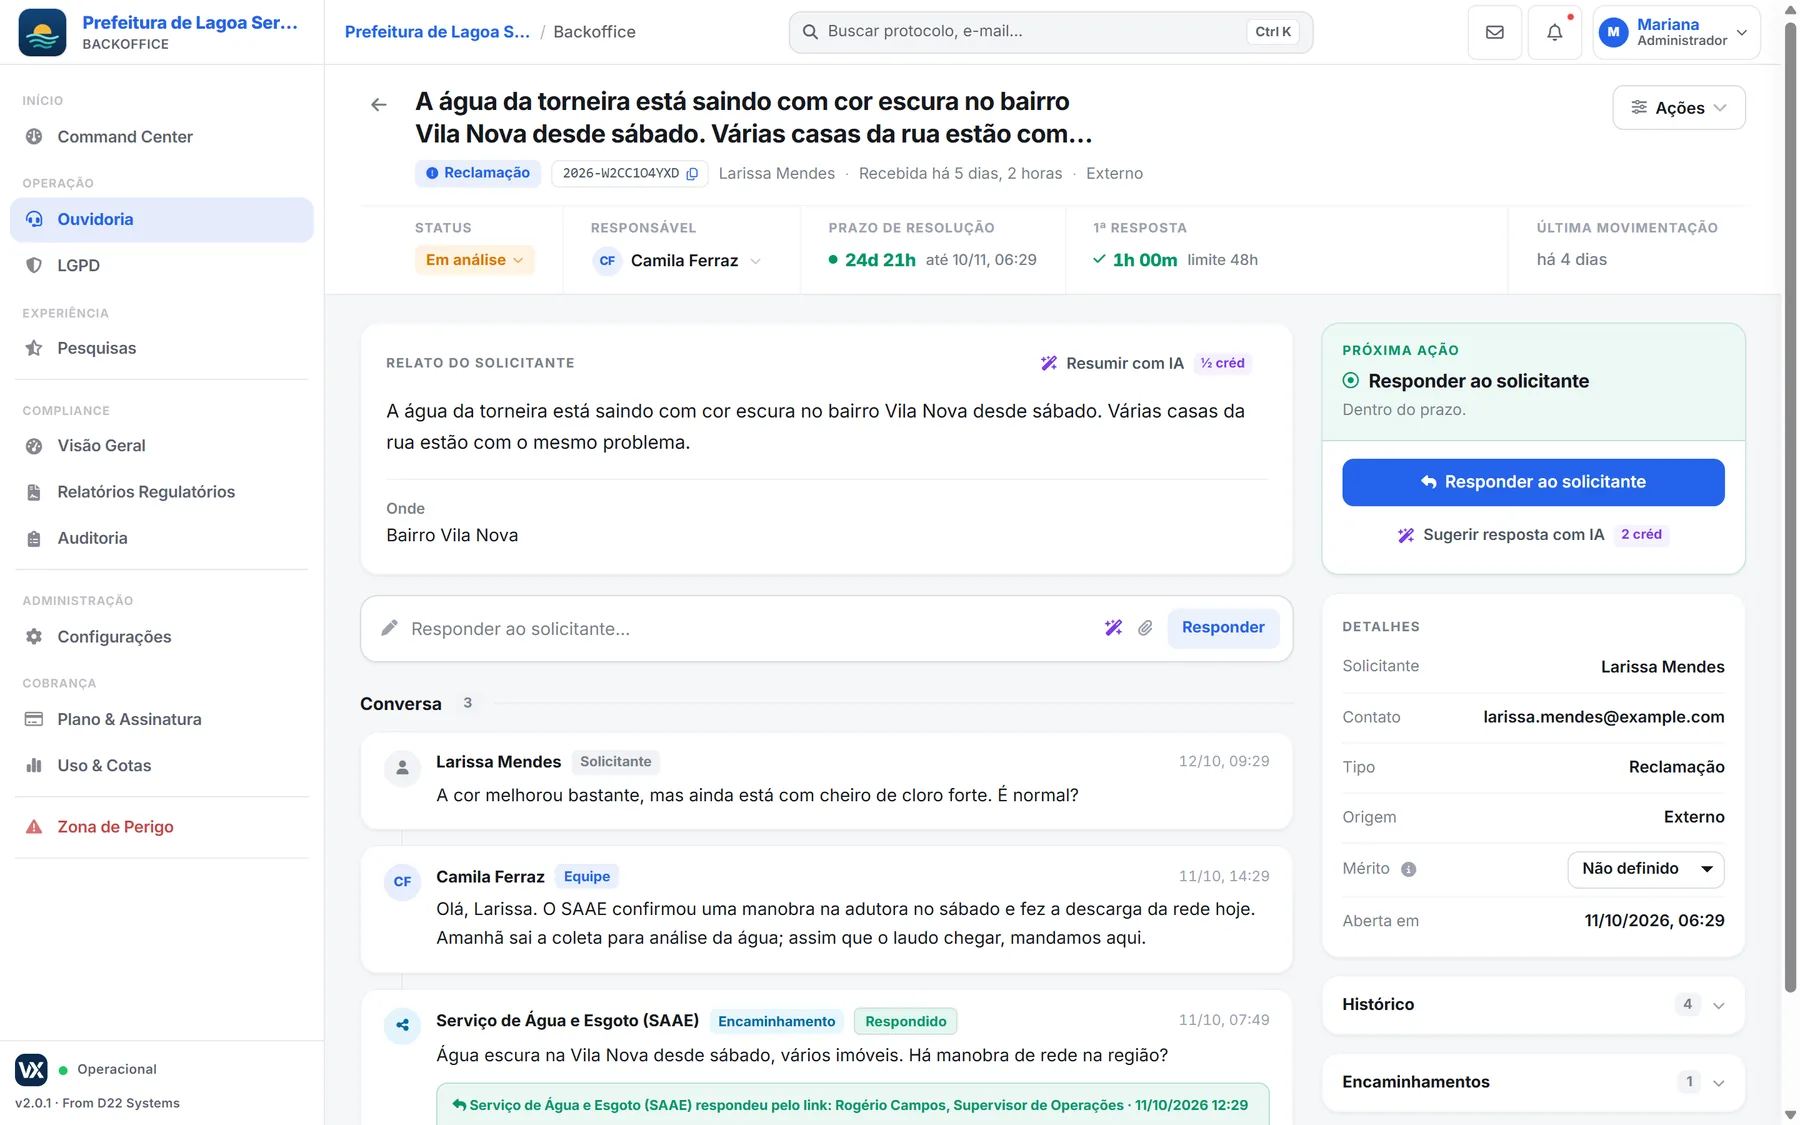Open the Ações dropdown
This screenshot has width=1800, height=1125.
point(1679,108)
